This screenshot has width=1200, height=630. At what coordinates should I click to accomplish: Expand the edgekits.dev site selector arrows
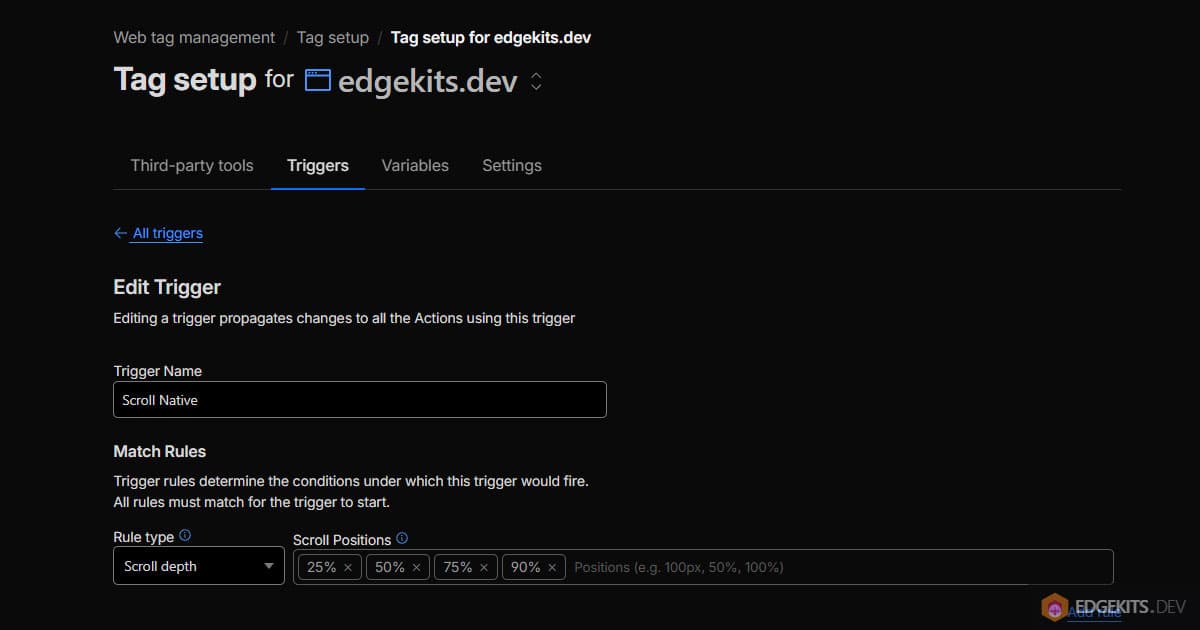tap(536, 81)
